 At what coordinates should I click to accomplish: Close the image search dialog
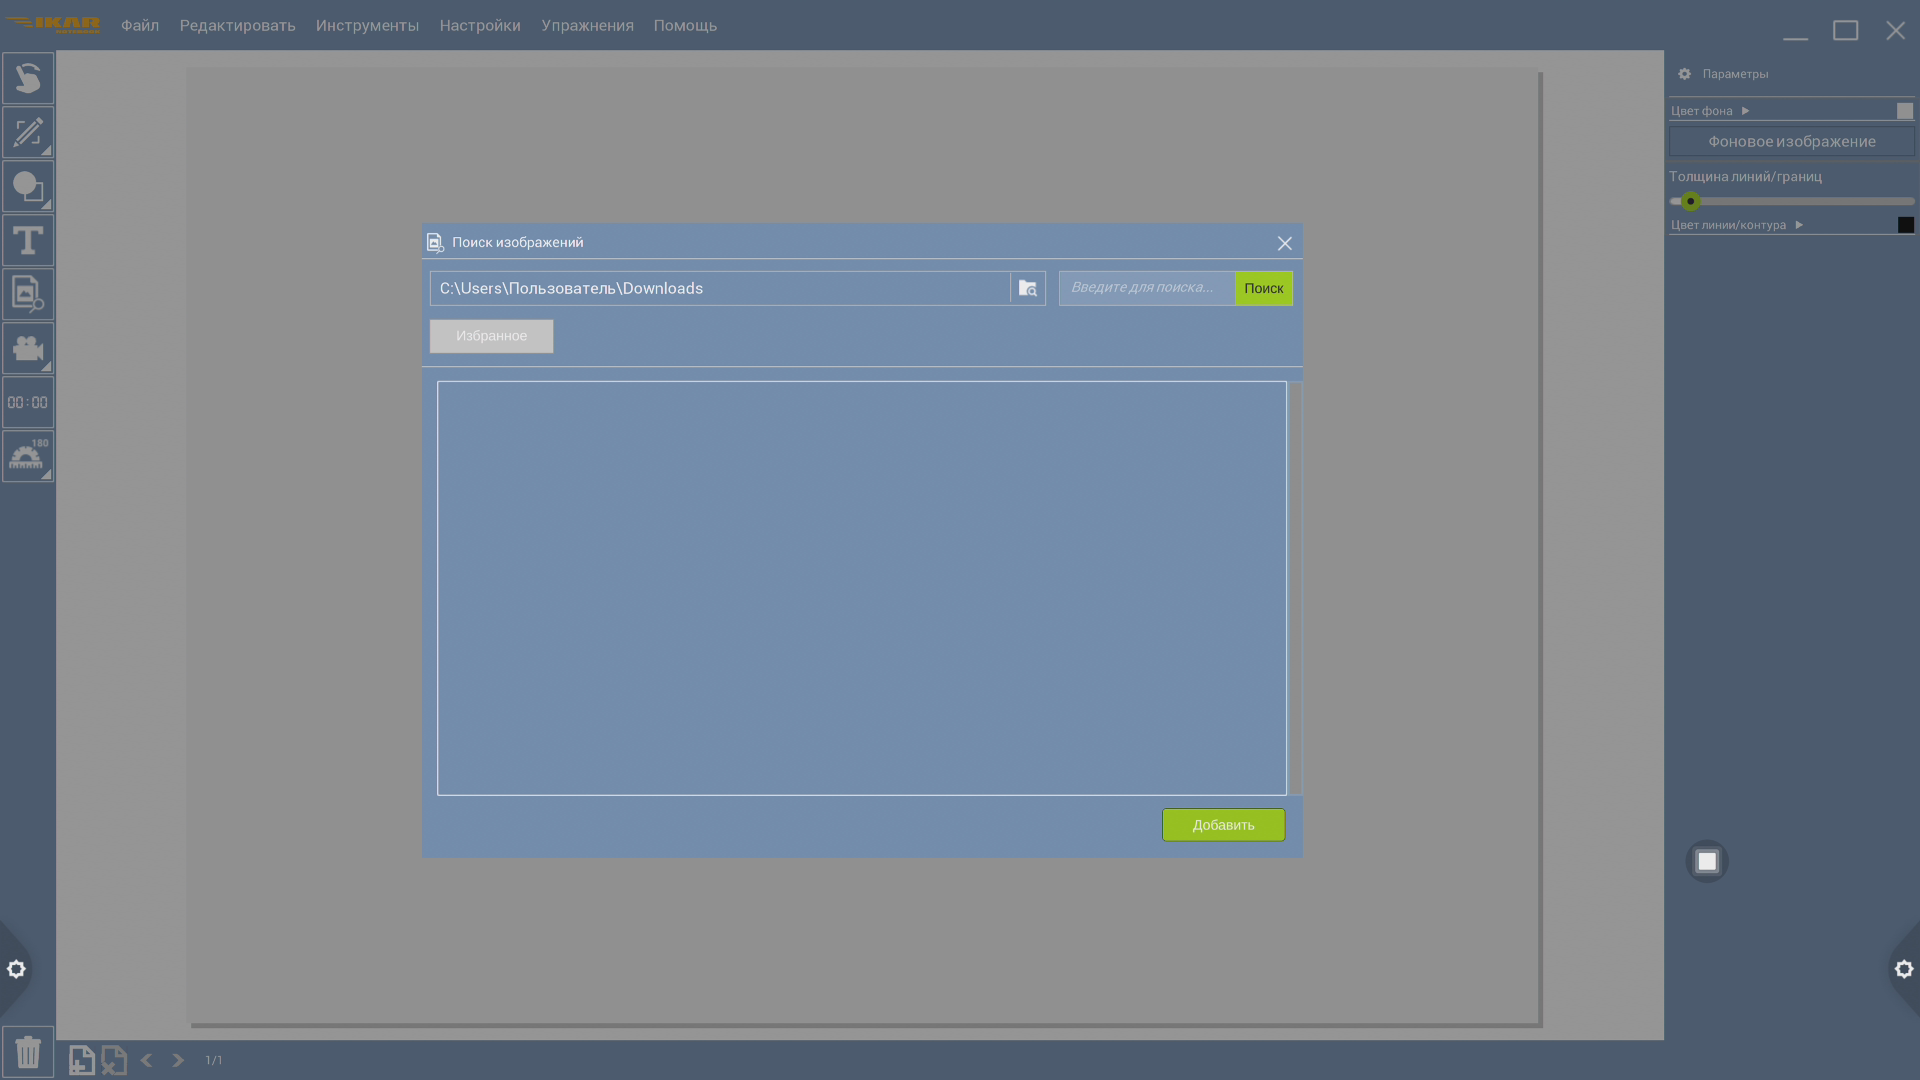pos(1285,243)
